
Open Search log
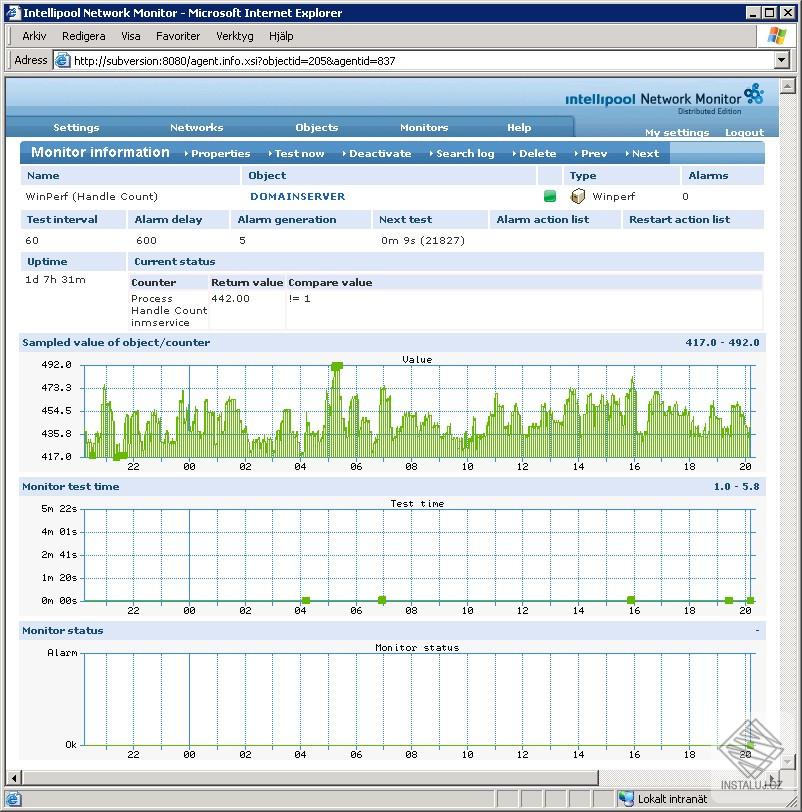(462, 153)
